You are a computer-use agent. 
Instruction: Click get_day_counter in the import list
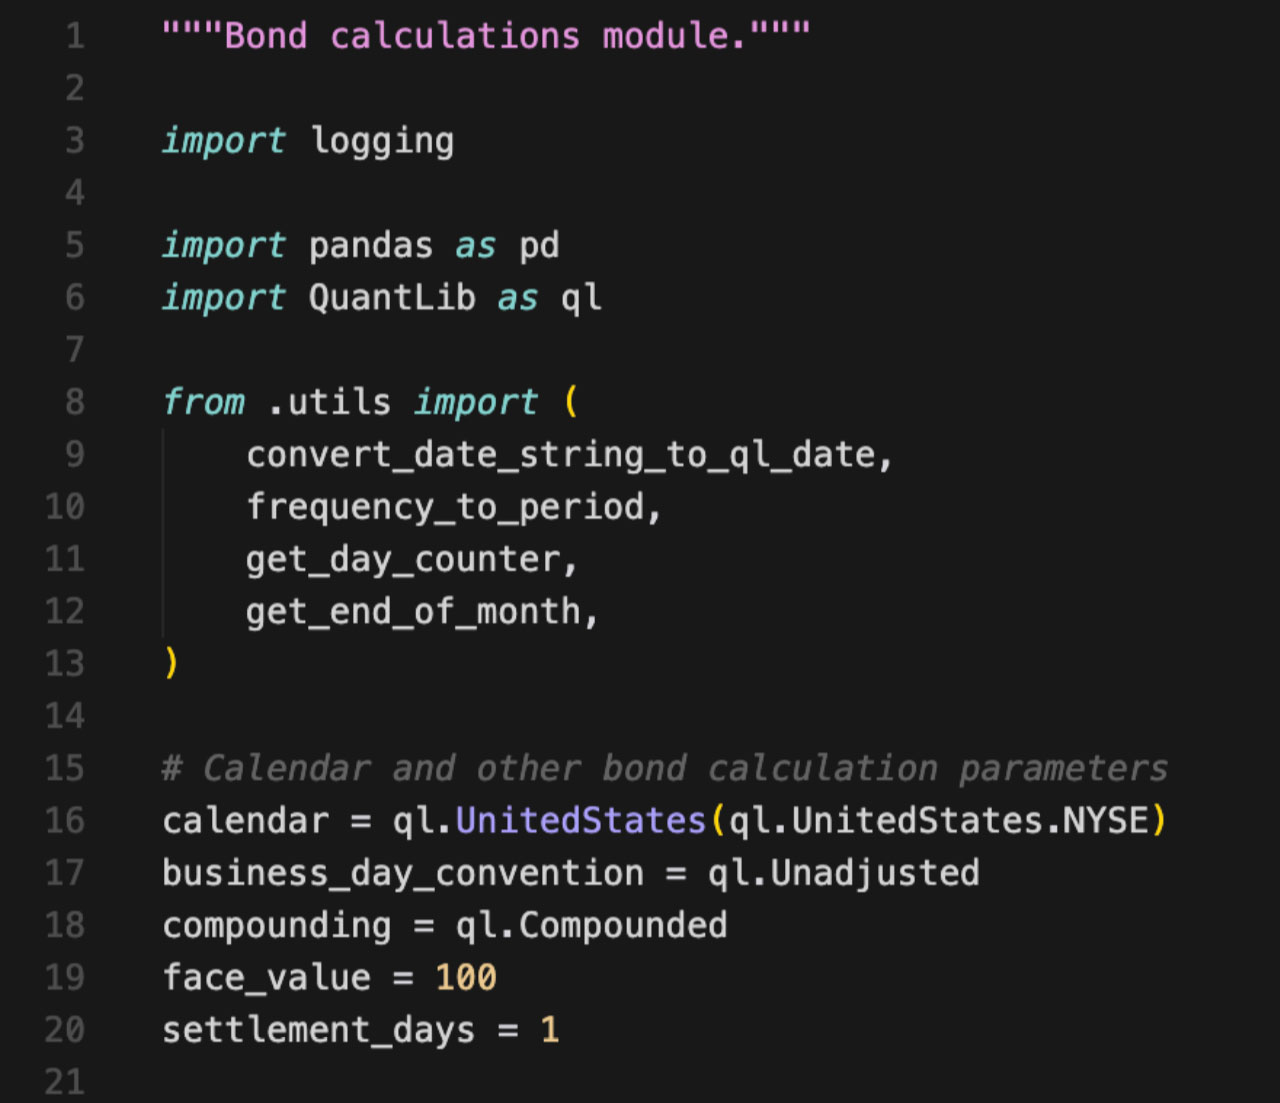click(x=403, y=559)
